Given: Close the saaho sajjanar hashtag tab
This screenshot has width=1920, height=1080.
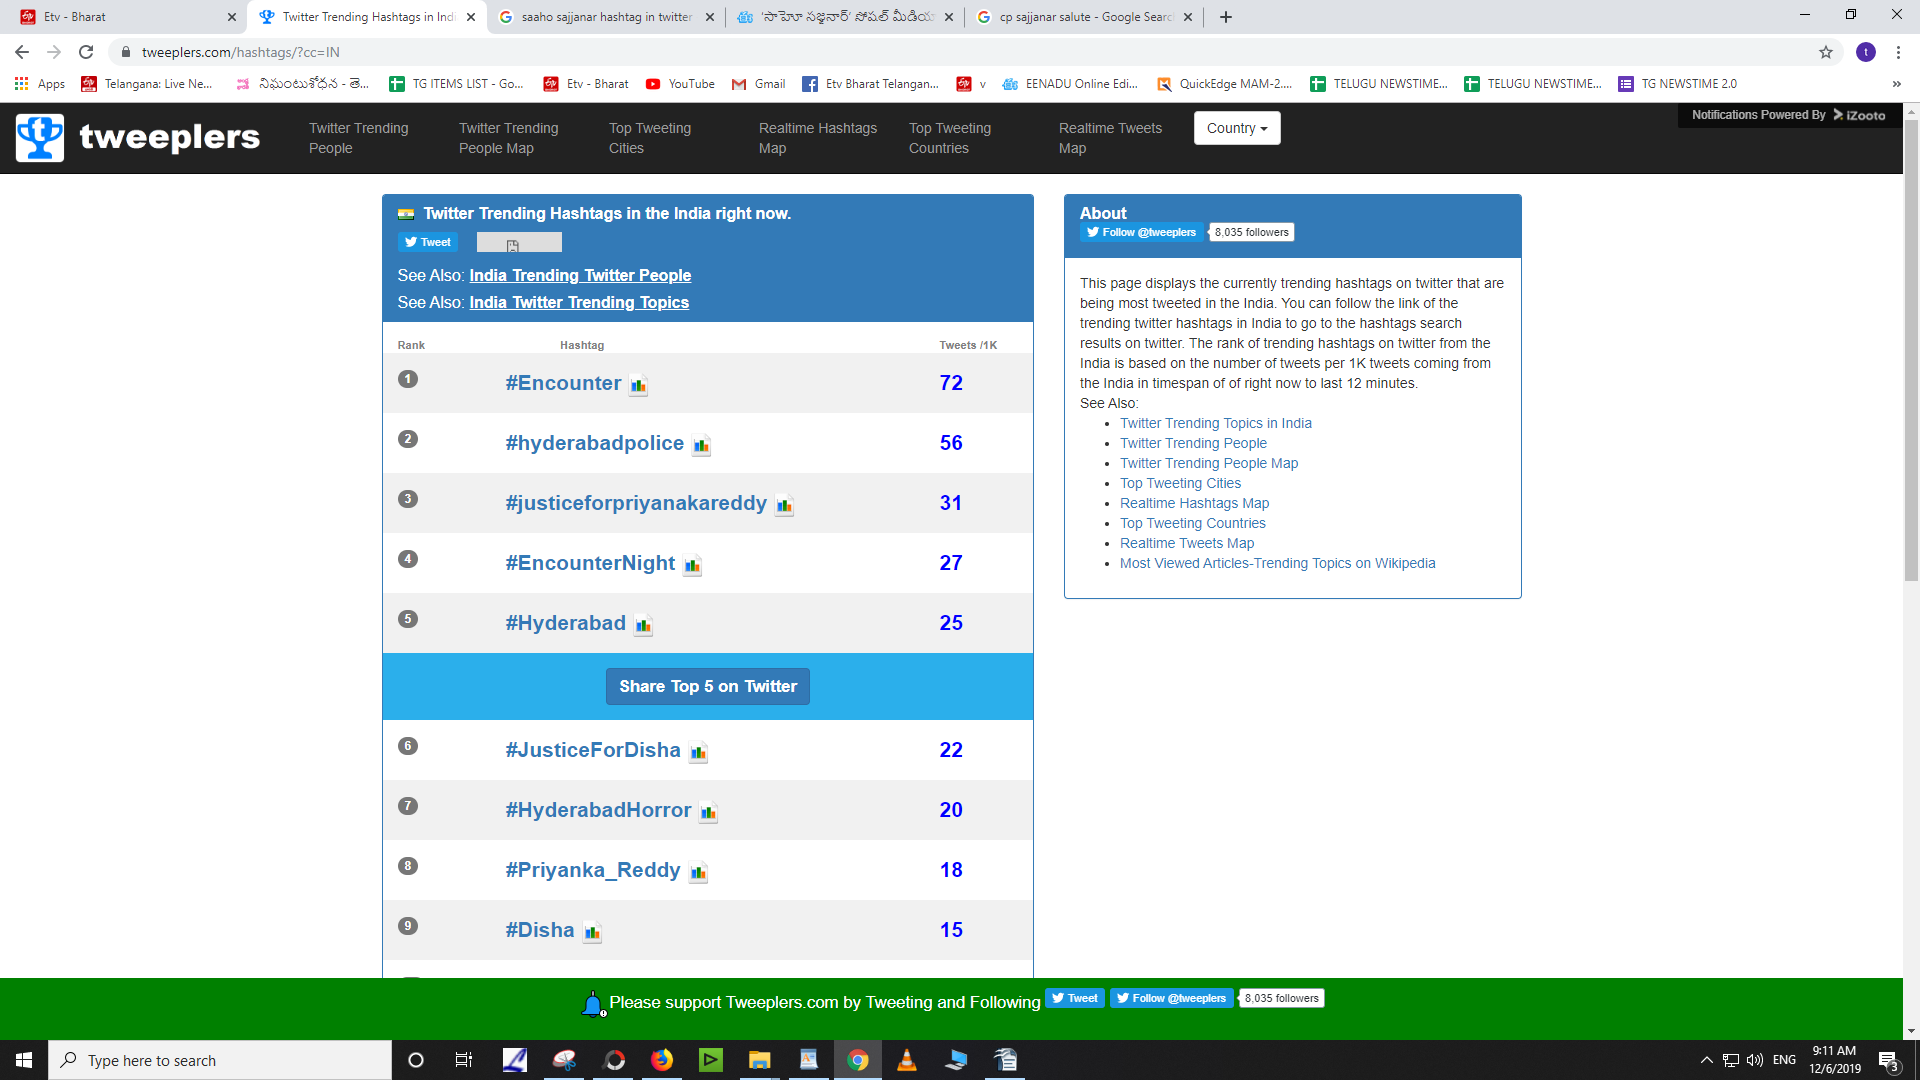Looking at the screenshot, I should click(710, 17).
